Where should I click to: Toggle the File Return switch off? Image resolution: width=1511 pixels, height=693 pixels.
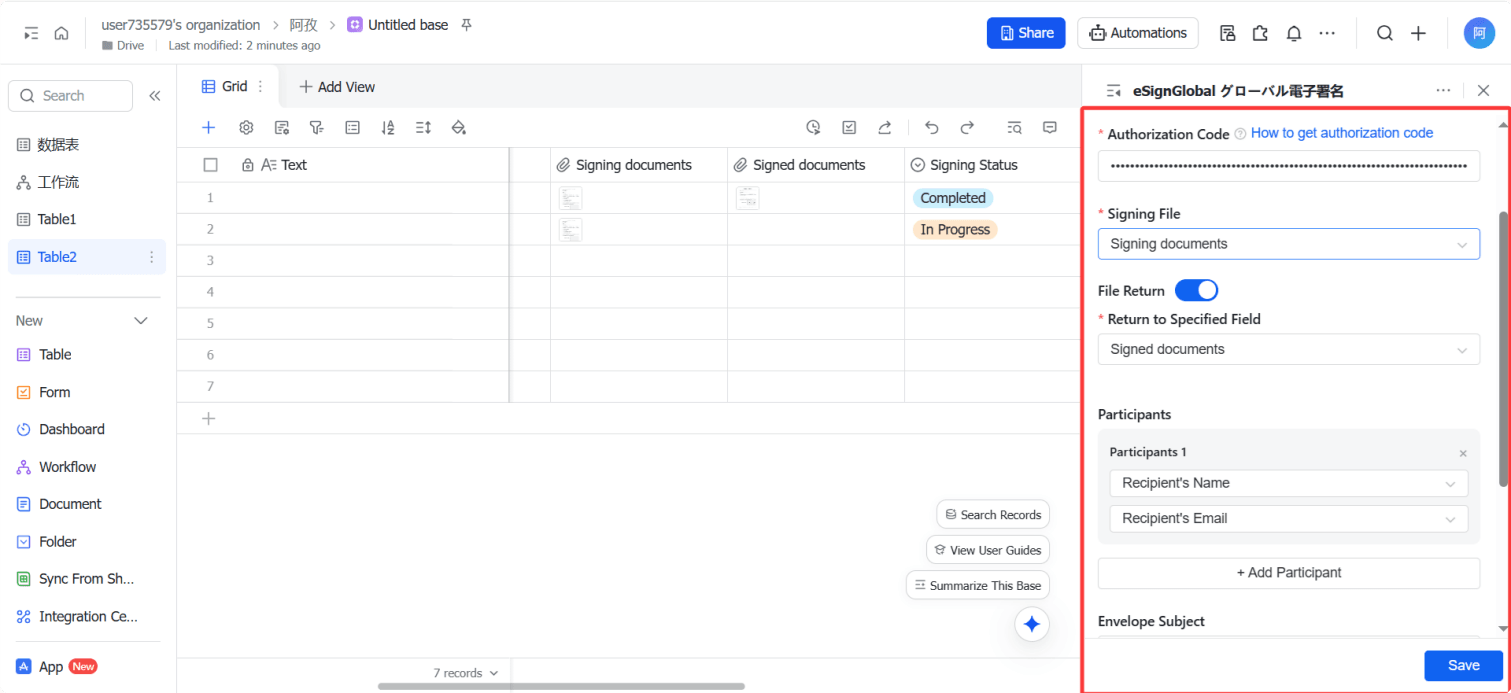(x=1196, y=291)
